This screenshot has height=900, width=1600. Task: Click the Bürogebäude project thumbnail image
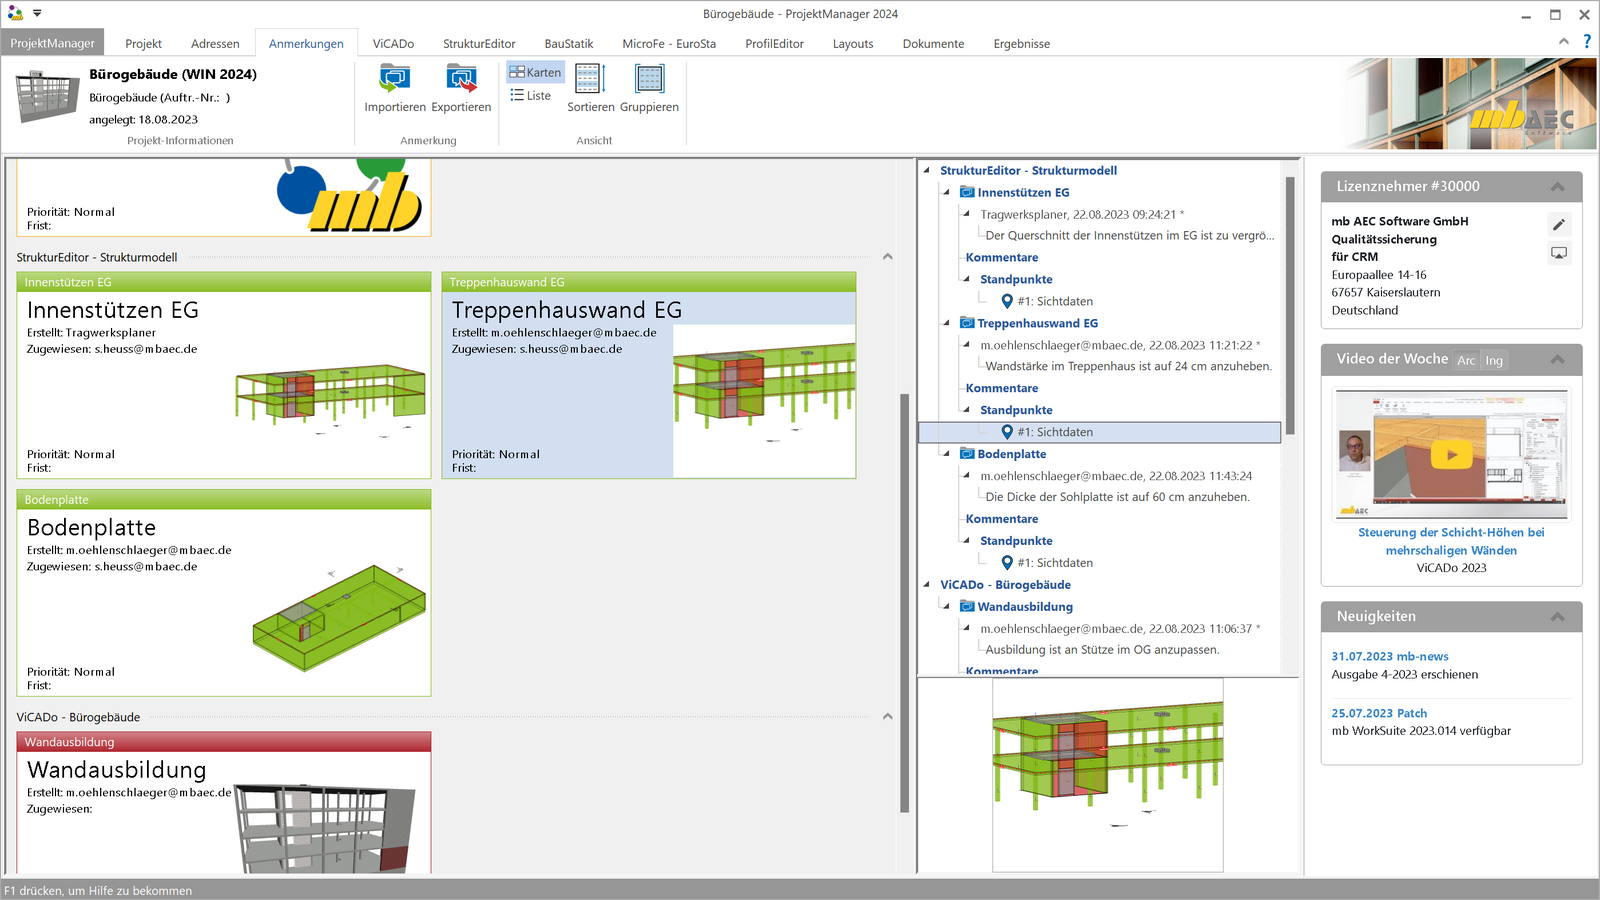[x=47, y=97]
